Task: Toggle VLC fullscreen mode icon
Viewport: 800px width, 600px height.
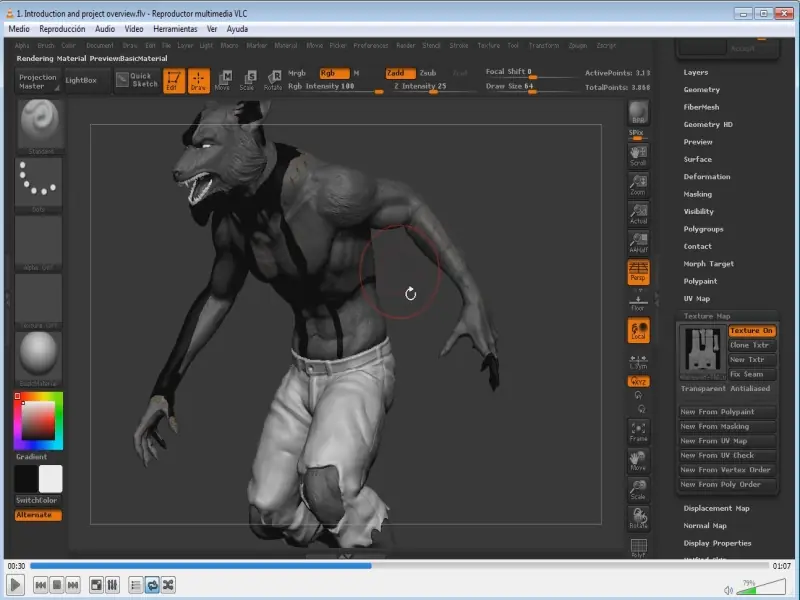Action: click(96, 585)
